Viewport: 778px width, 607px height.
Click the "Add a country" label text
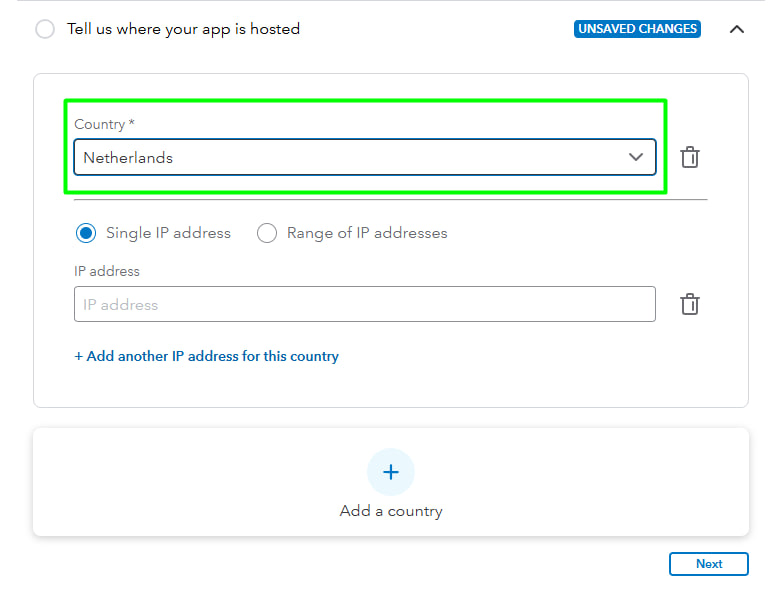click(x=391, y=511)
